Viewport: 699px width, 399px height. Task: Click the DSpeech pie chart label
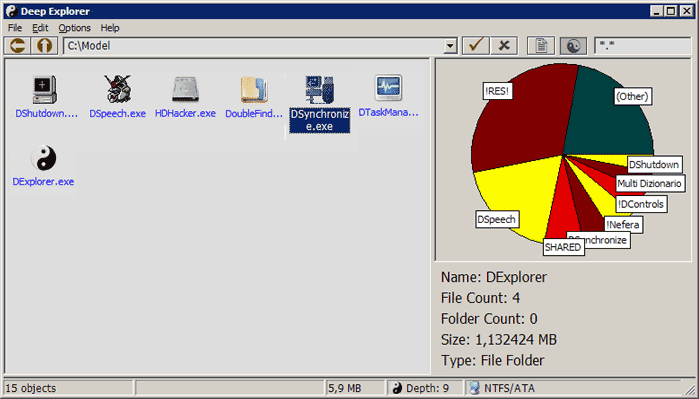(x=497, y=219)
